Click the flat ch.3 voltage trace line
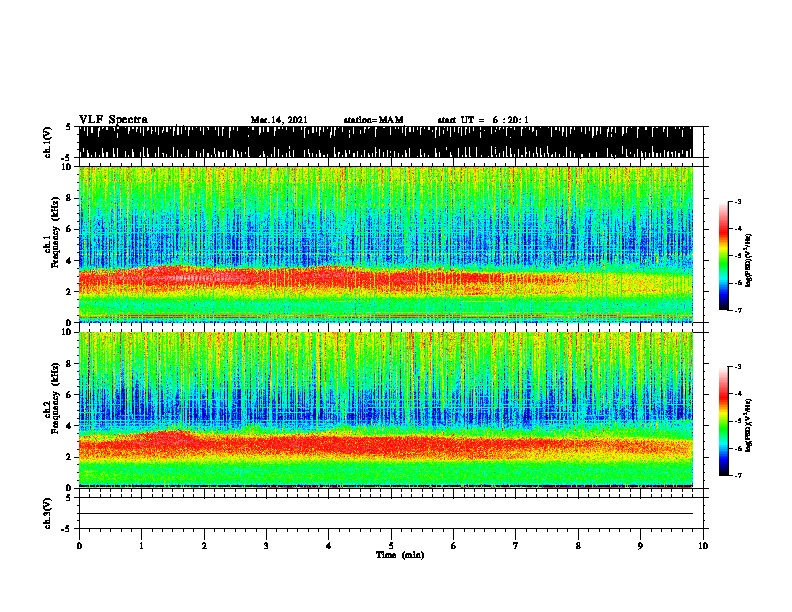 coord(385,514)
